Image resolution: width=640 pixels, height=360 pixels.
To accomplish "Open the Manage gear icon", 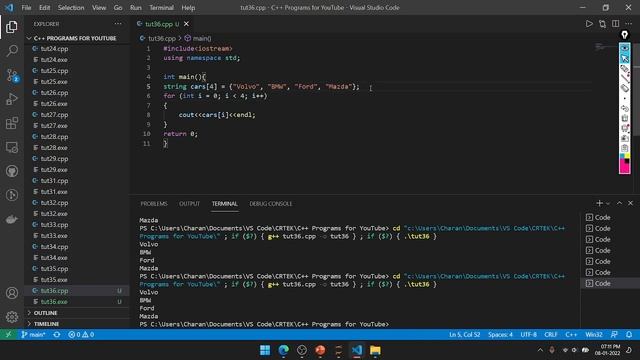I will [x=12, y=317].
